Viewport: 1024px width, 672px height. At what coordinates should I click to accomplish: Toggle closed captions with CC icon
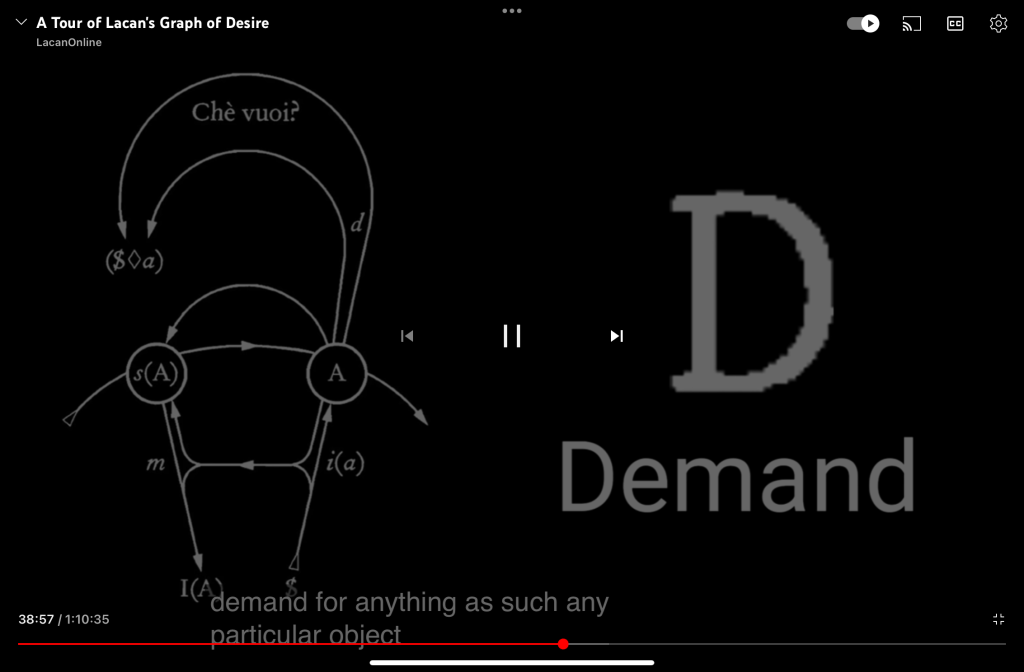click(x=955, y=24)
